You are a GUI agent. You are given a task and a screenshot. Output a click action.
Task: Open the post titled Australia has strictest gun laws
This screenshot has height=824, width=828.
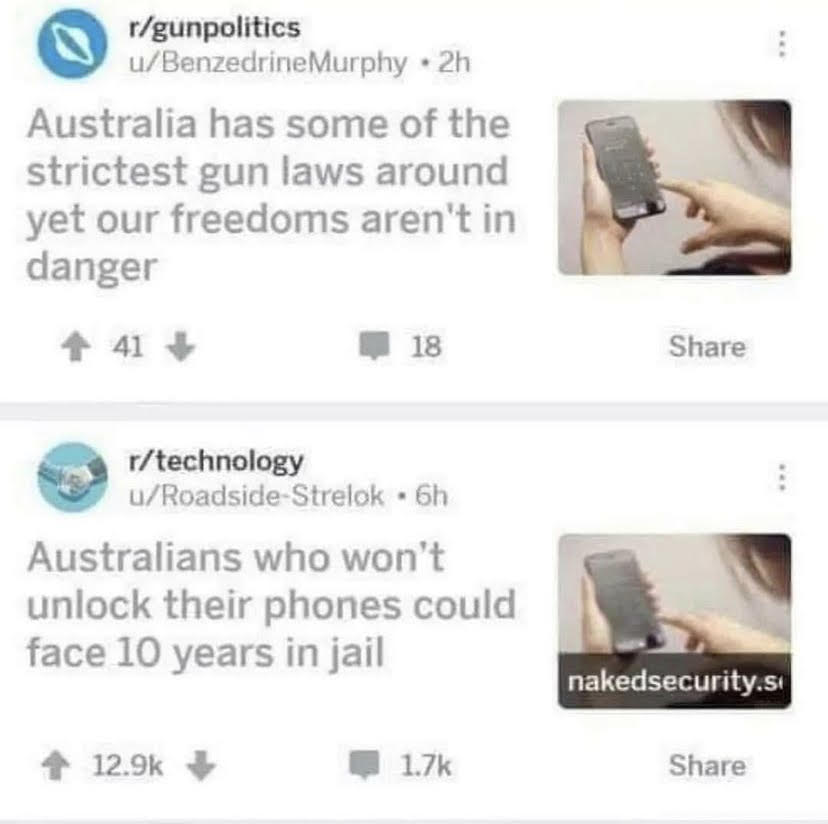[x=271, y=195]
